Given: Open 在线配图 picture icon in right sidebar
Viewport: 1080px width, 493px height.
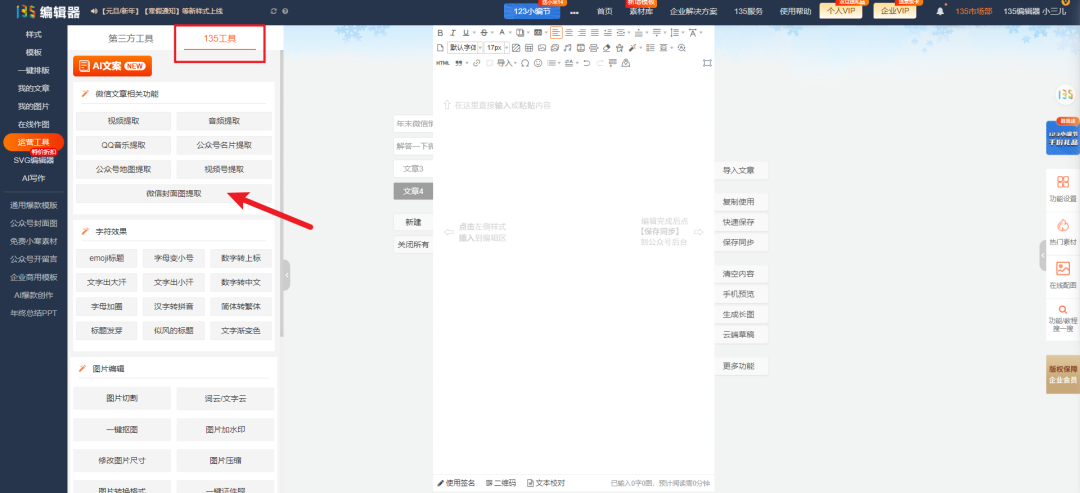Looking at the screenshot, I should pos(1063,275).
